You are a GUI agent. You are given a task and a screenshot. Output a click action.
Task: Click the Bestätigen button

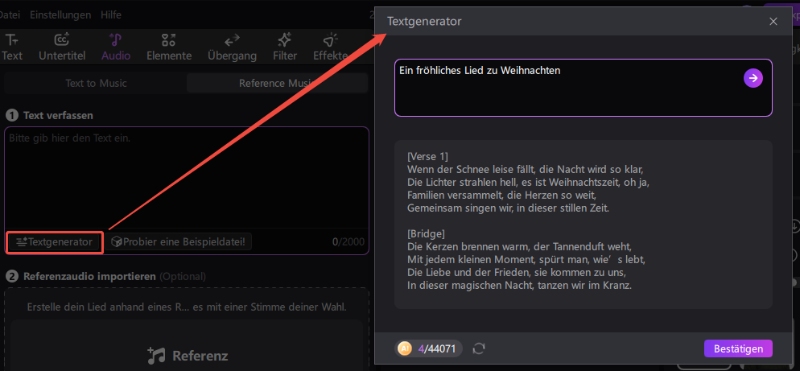tap(738, 349)
